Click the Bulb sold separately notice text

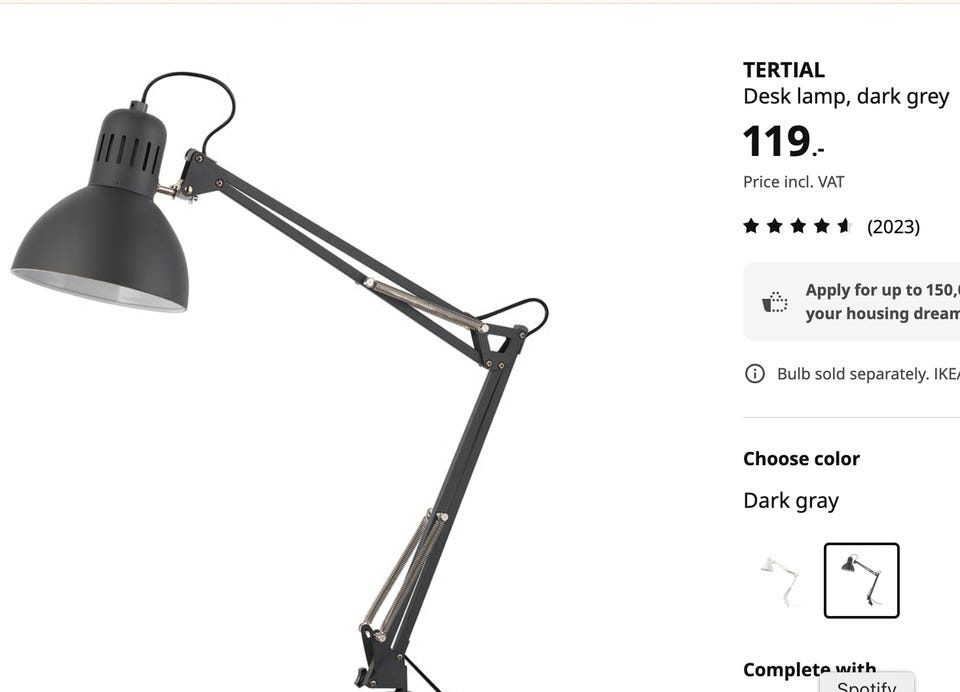pyautogui.click(x=868, y=374)
